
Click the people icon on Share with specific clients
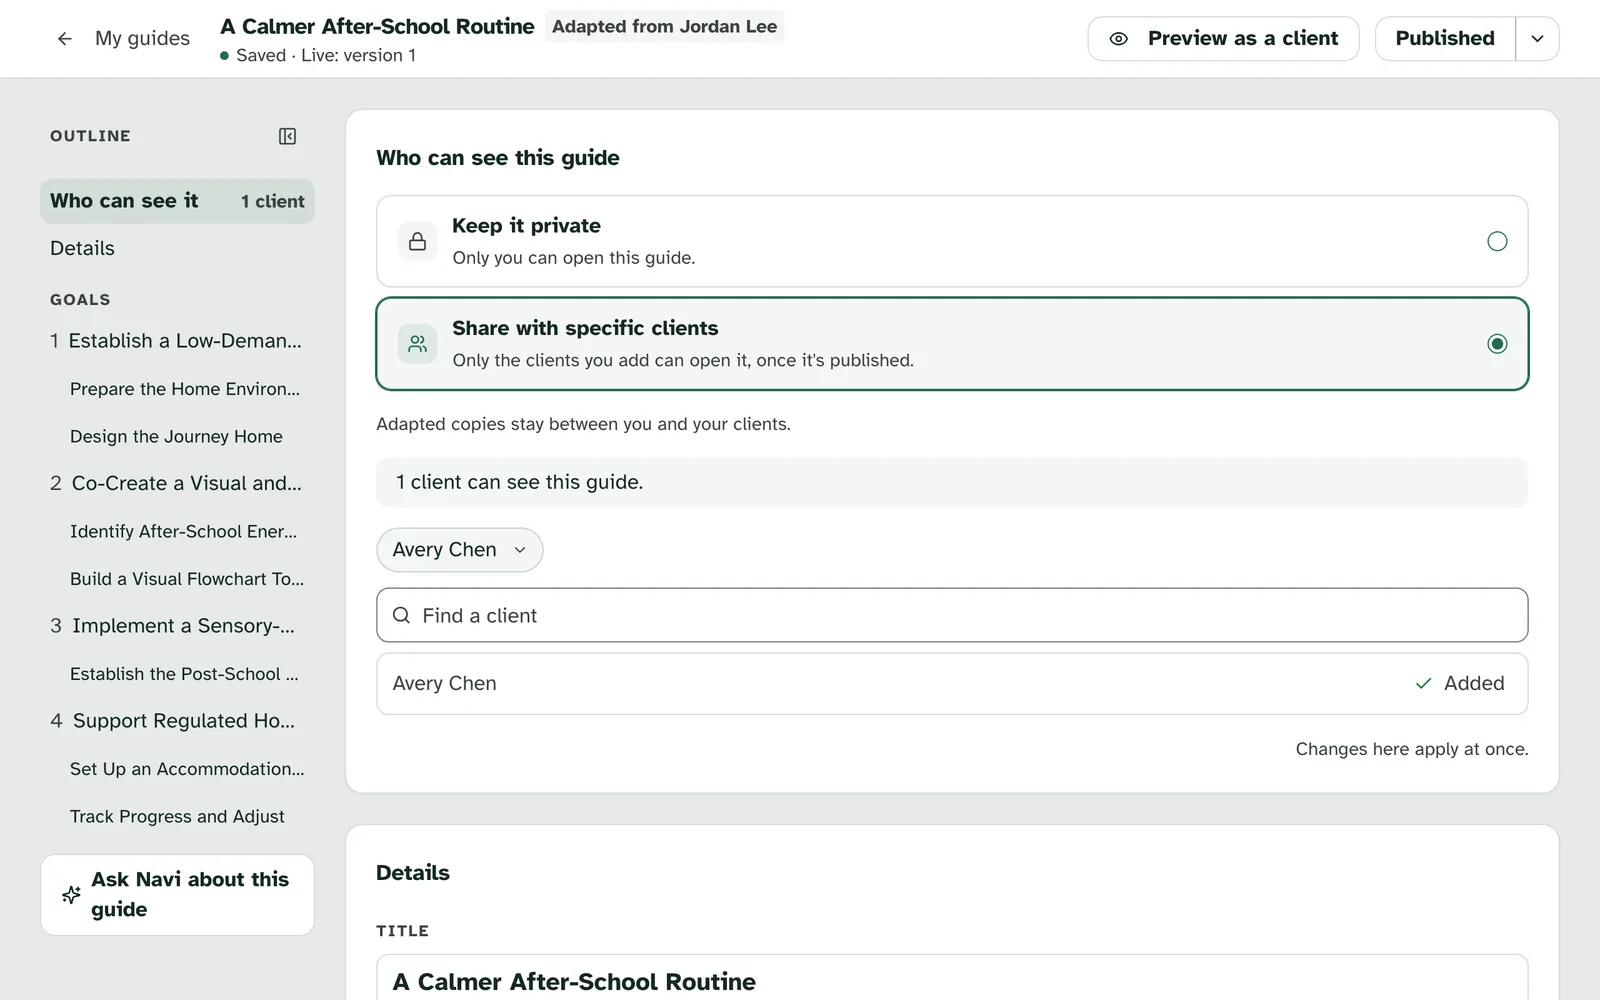click(417, 344)
